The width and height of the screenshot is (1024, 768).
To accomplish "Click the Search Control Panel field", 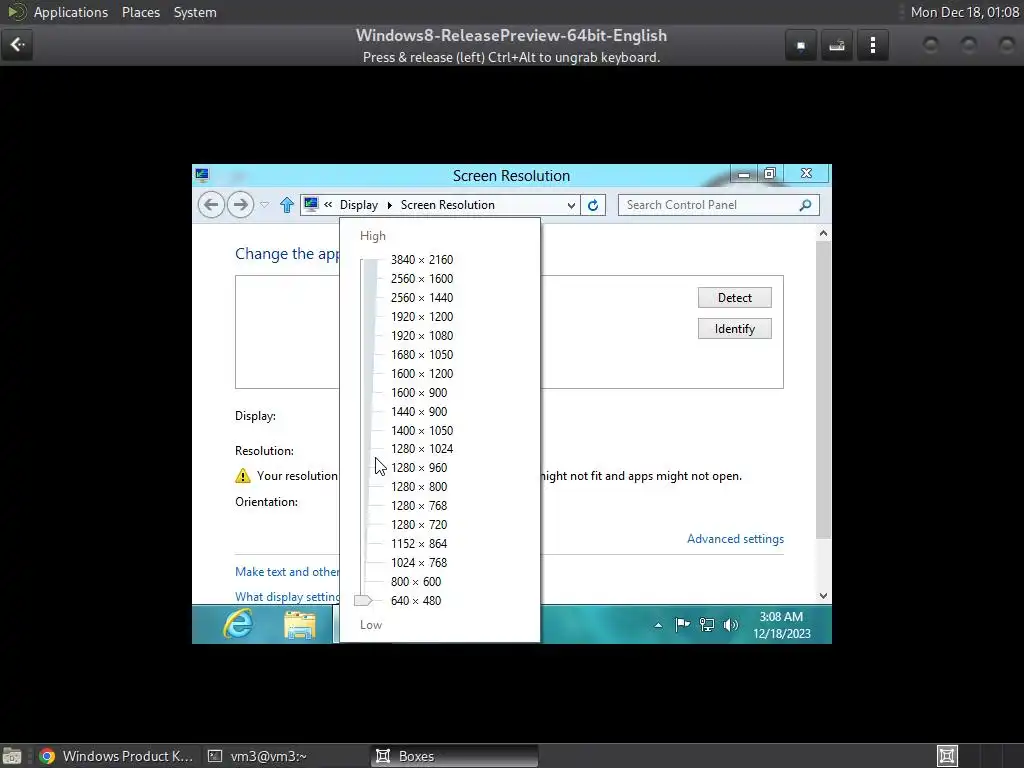I will click(x=718, y=205).
